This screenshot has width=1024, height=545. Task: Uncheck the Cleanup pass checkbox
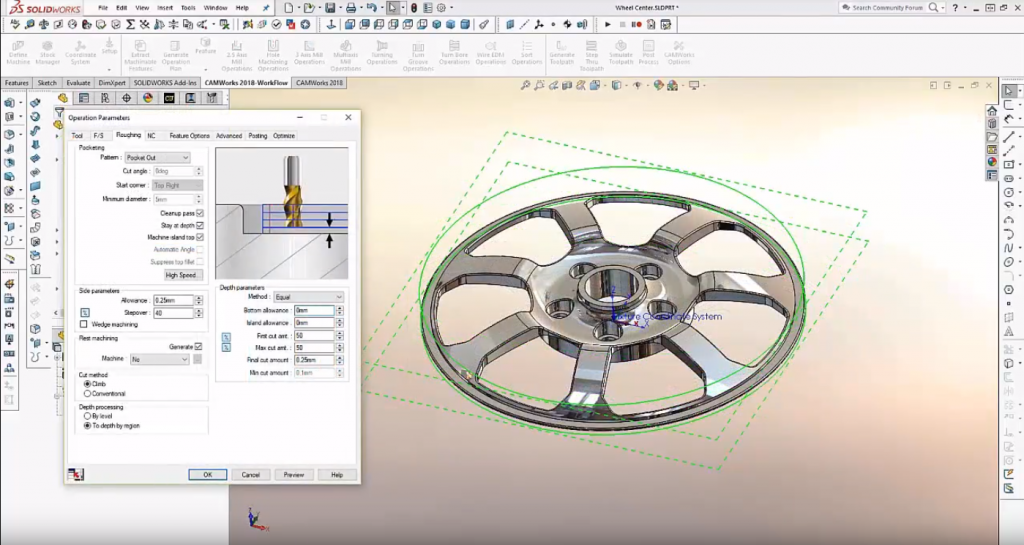point(200,213)
